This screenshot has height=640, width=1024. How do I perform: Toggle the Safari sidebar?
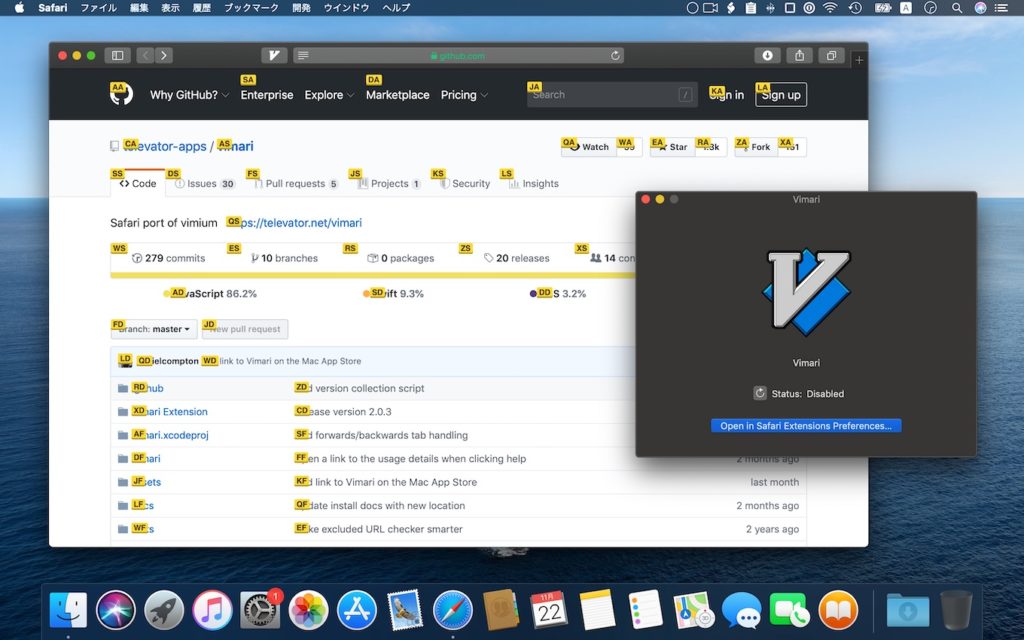pos(117,55)
